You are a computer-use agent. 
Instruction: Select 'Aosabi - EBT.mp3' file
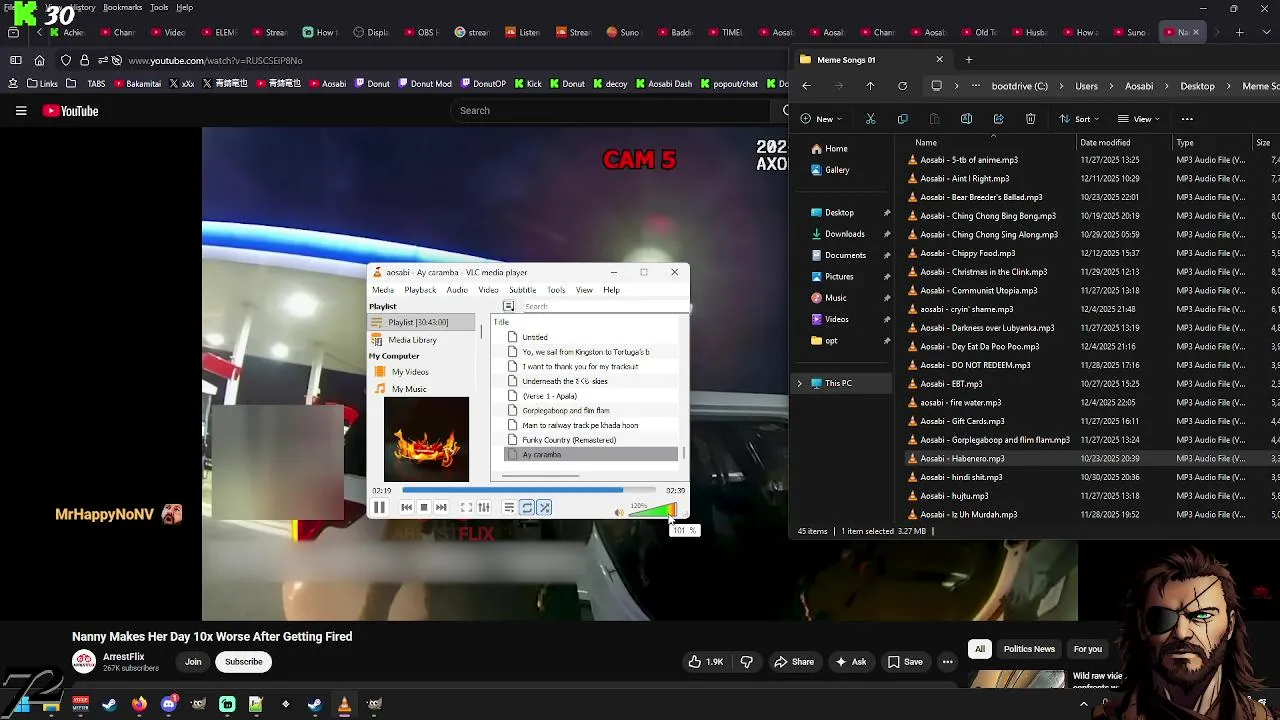[951, 384]
